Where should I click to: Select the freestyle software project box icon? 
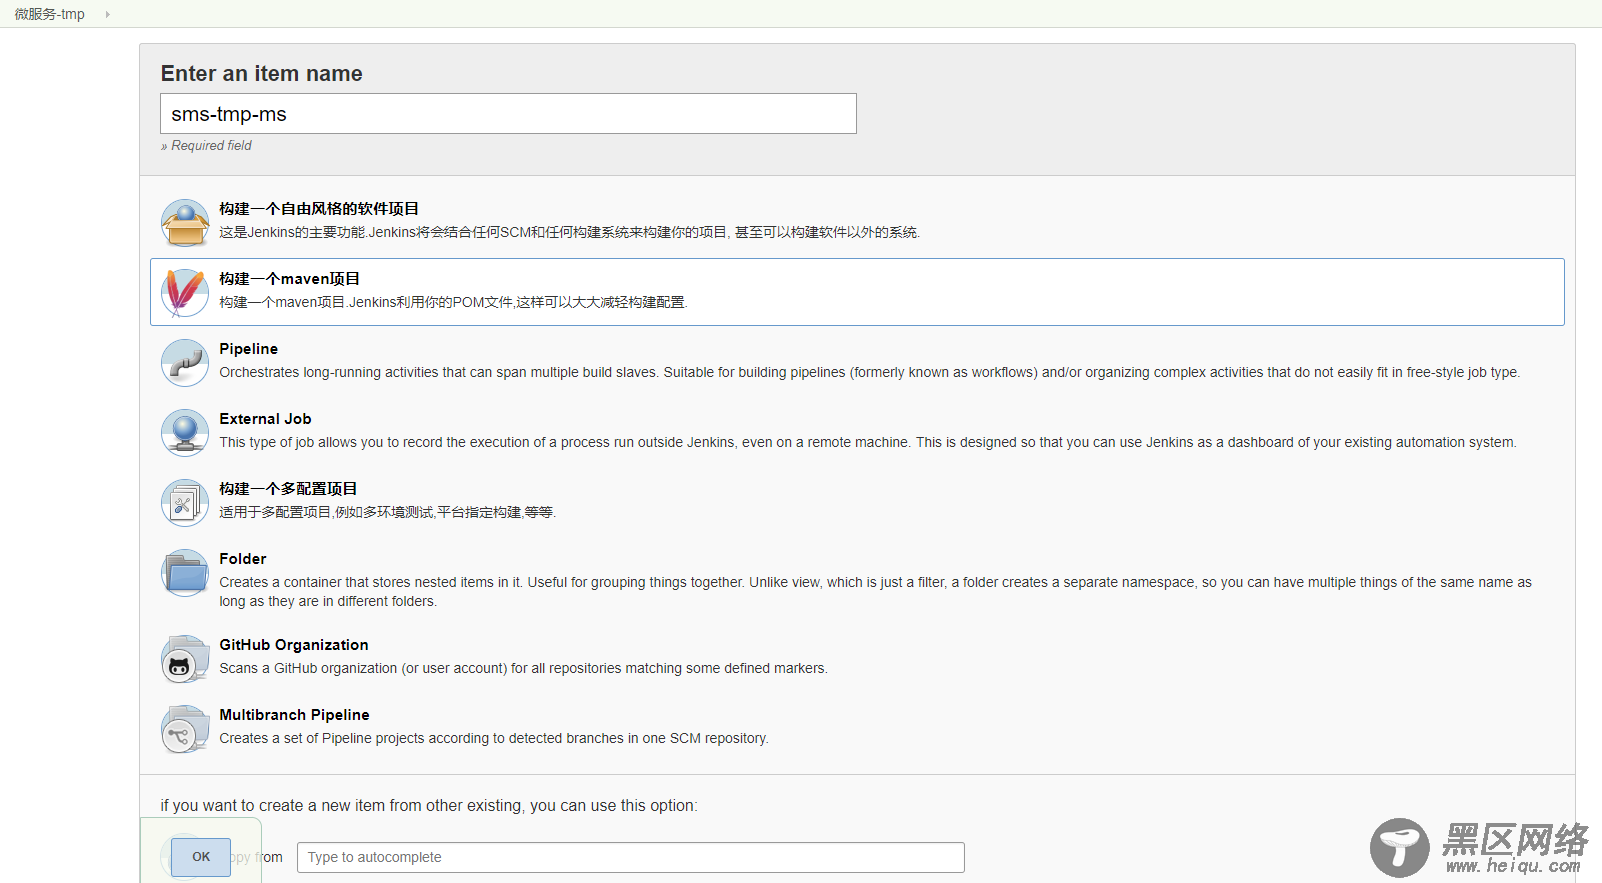[185, 222]
